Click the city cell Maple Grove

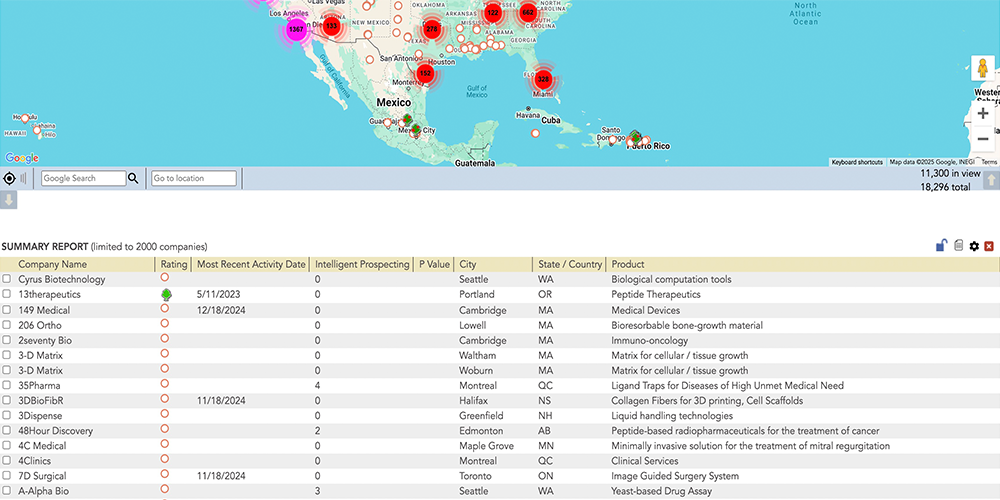pos(487,446)
